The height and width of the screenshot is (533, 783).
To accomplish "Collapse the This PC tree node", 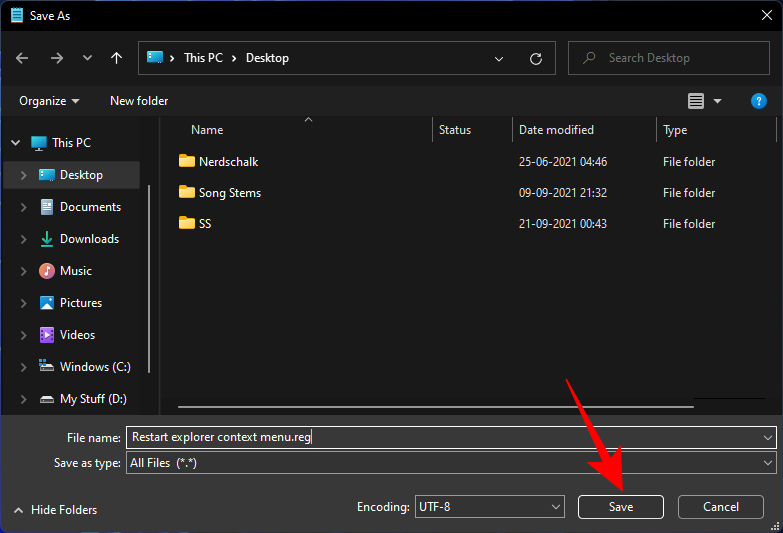I will click(x=15, y=143).
